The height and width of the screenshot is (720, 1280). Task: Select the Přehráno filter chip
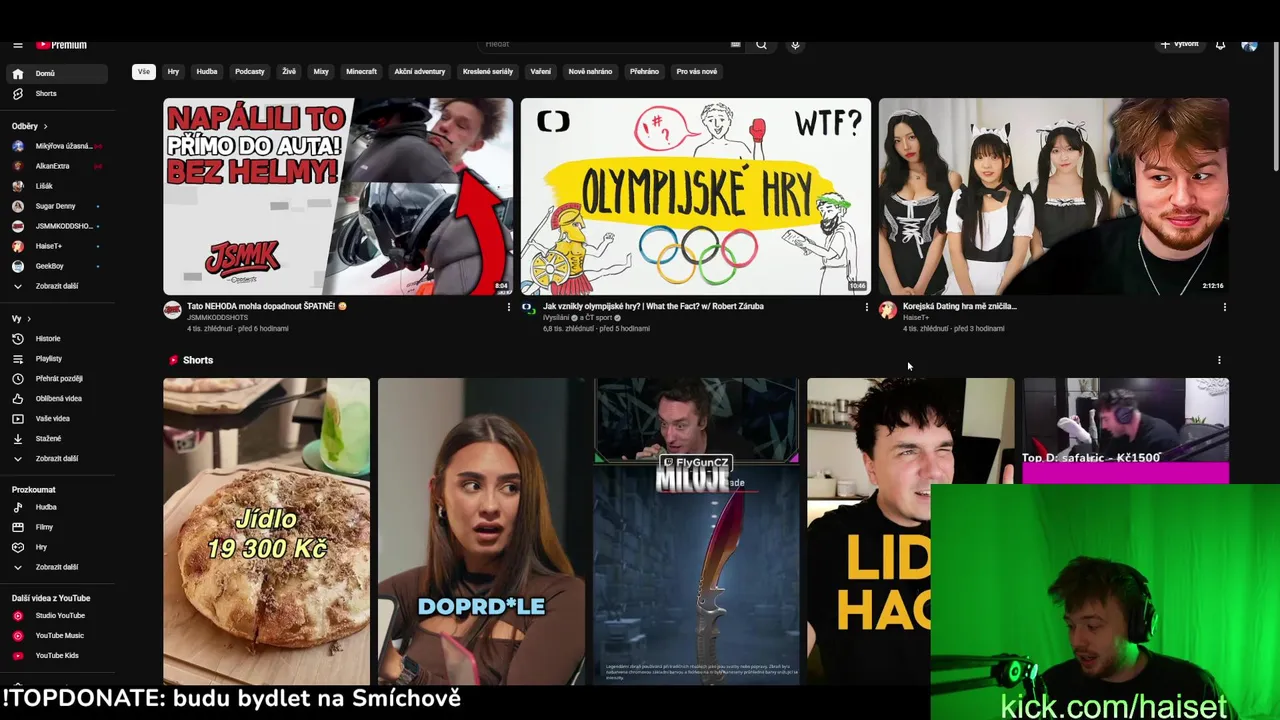click(x=644, y=72)
